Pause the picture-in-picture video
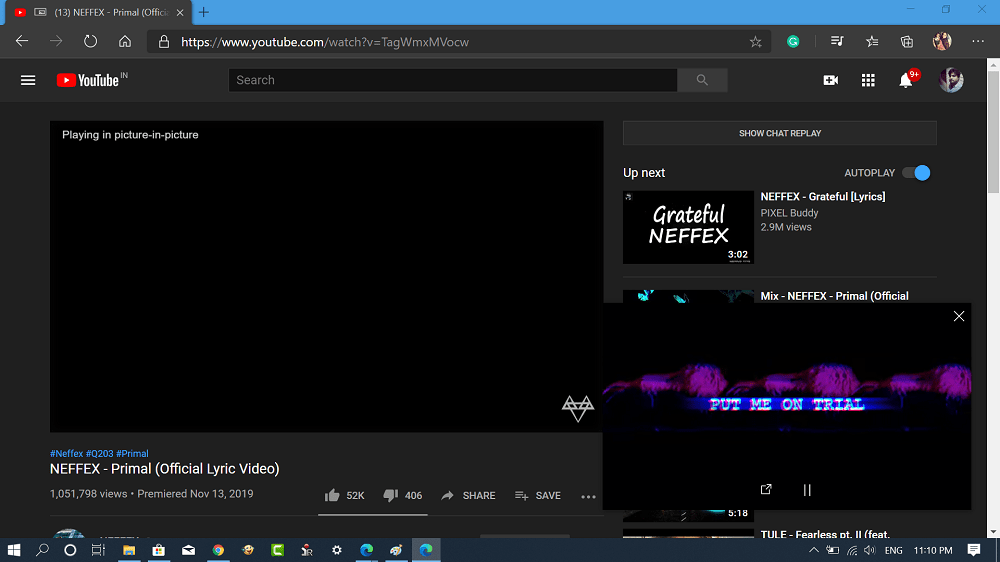Image resolution: width=1000 pixels, height=562 pixels. (x=807, y=490)
